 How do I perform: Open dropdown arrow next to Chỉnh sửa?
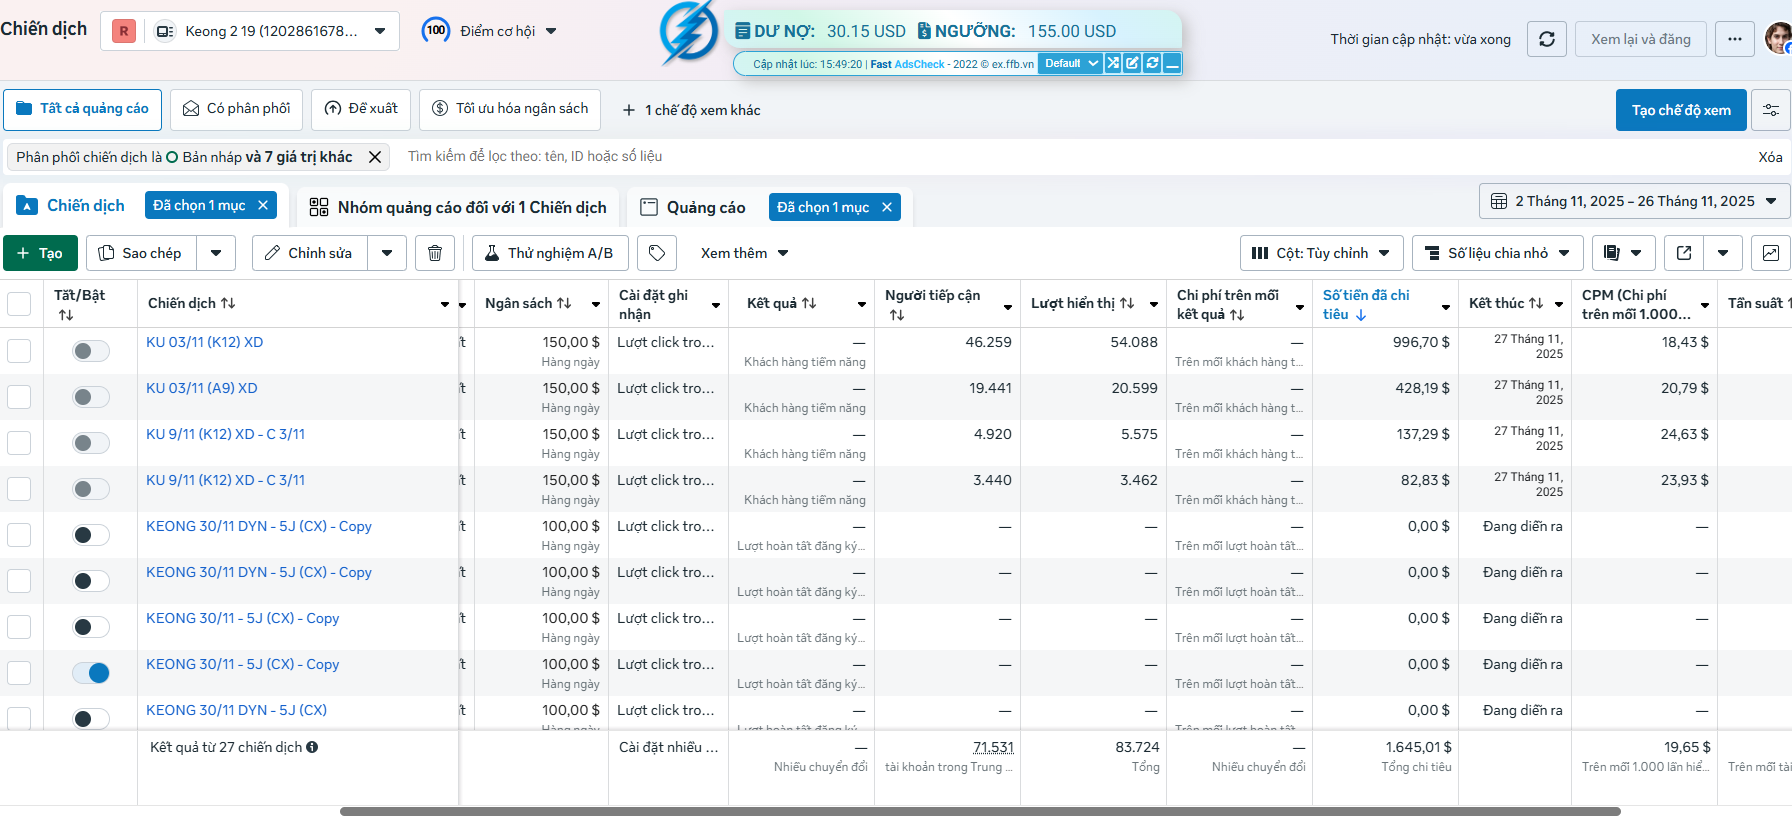tap(387, 253)
